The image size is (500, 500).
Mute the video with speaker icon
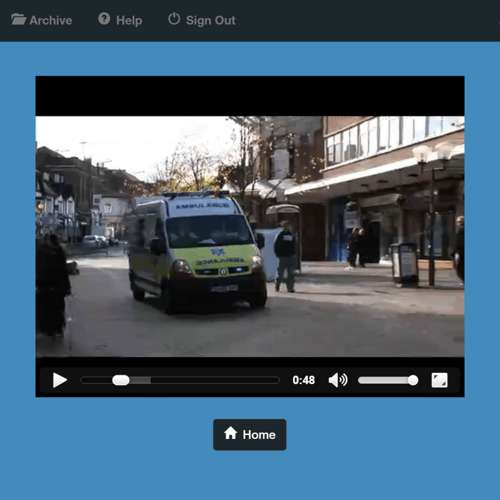click(x=338, y=380)
